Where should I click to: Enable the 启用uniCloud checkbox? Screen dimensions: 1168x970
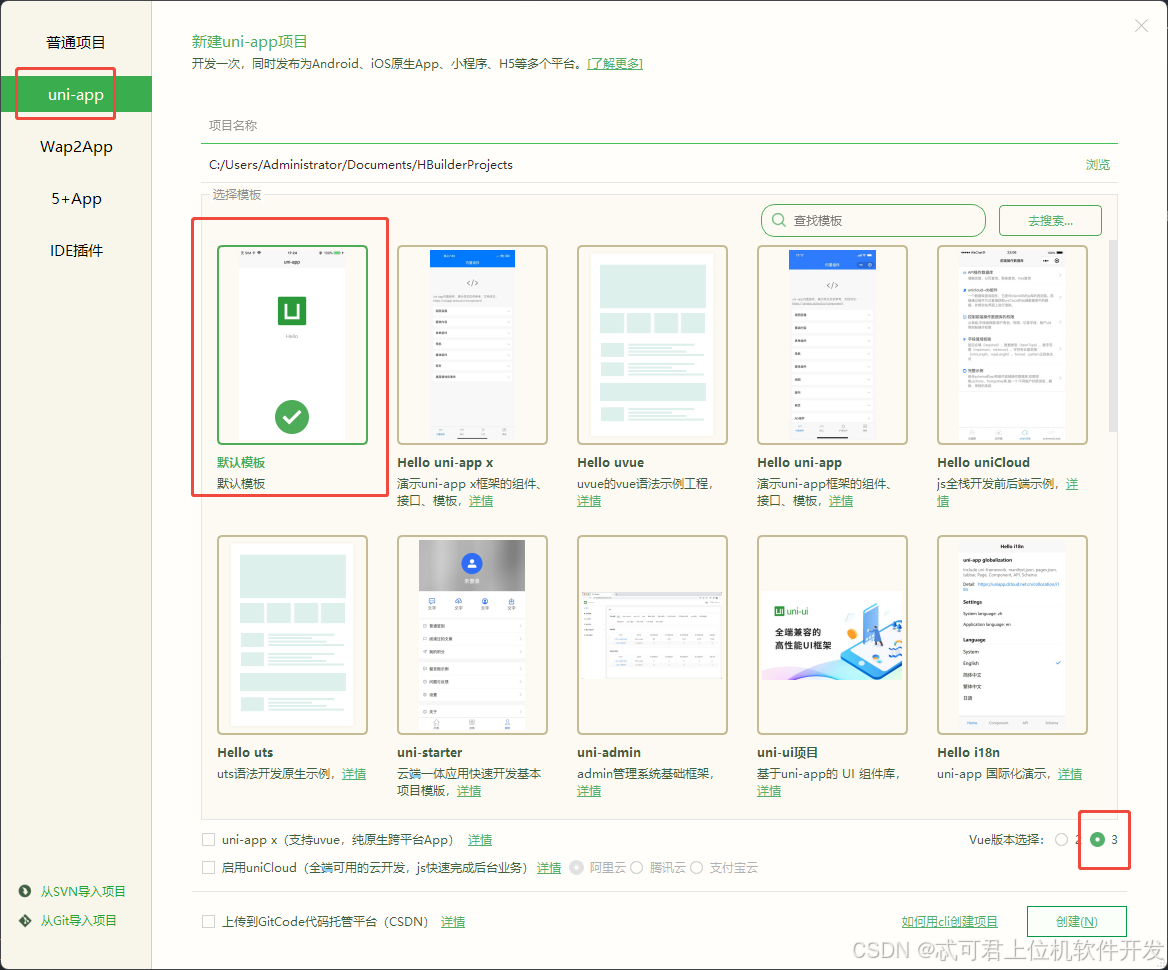(x=209, y=868)
